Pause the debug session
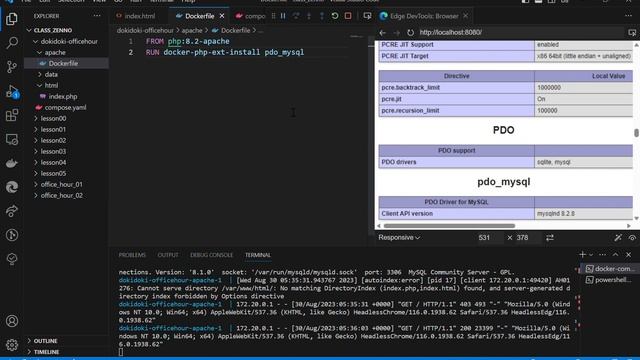 click(x=283, y=16)
